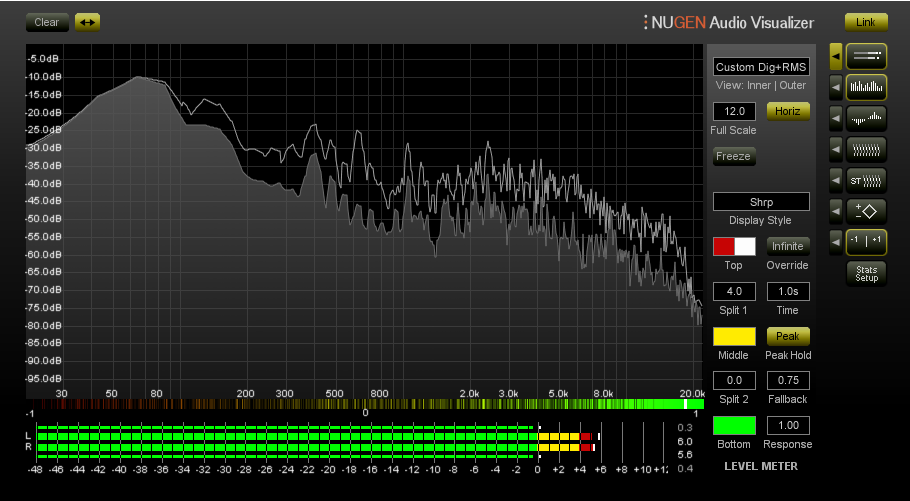Open settings arrow beside the chevron spectrogram icon
The image size is (910, 501).
tap(836, 150)
